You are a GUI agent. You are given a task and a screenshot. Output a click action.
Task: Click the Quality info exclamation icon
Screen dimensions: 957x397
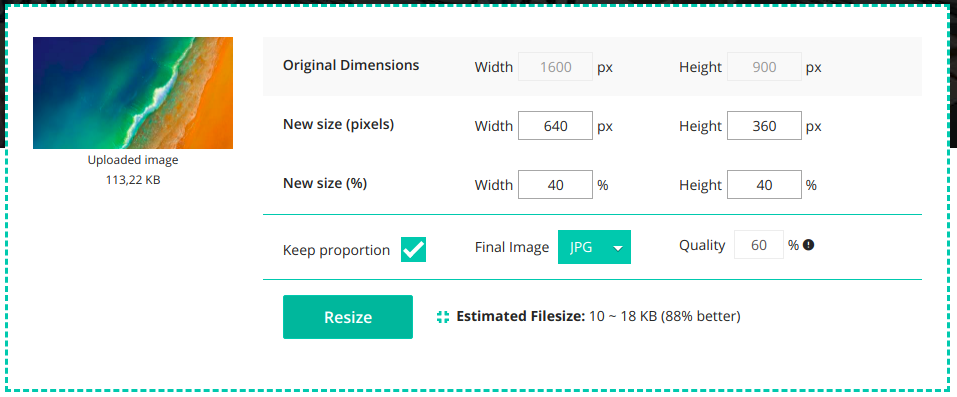809,246
